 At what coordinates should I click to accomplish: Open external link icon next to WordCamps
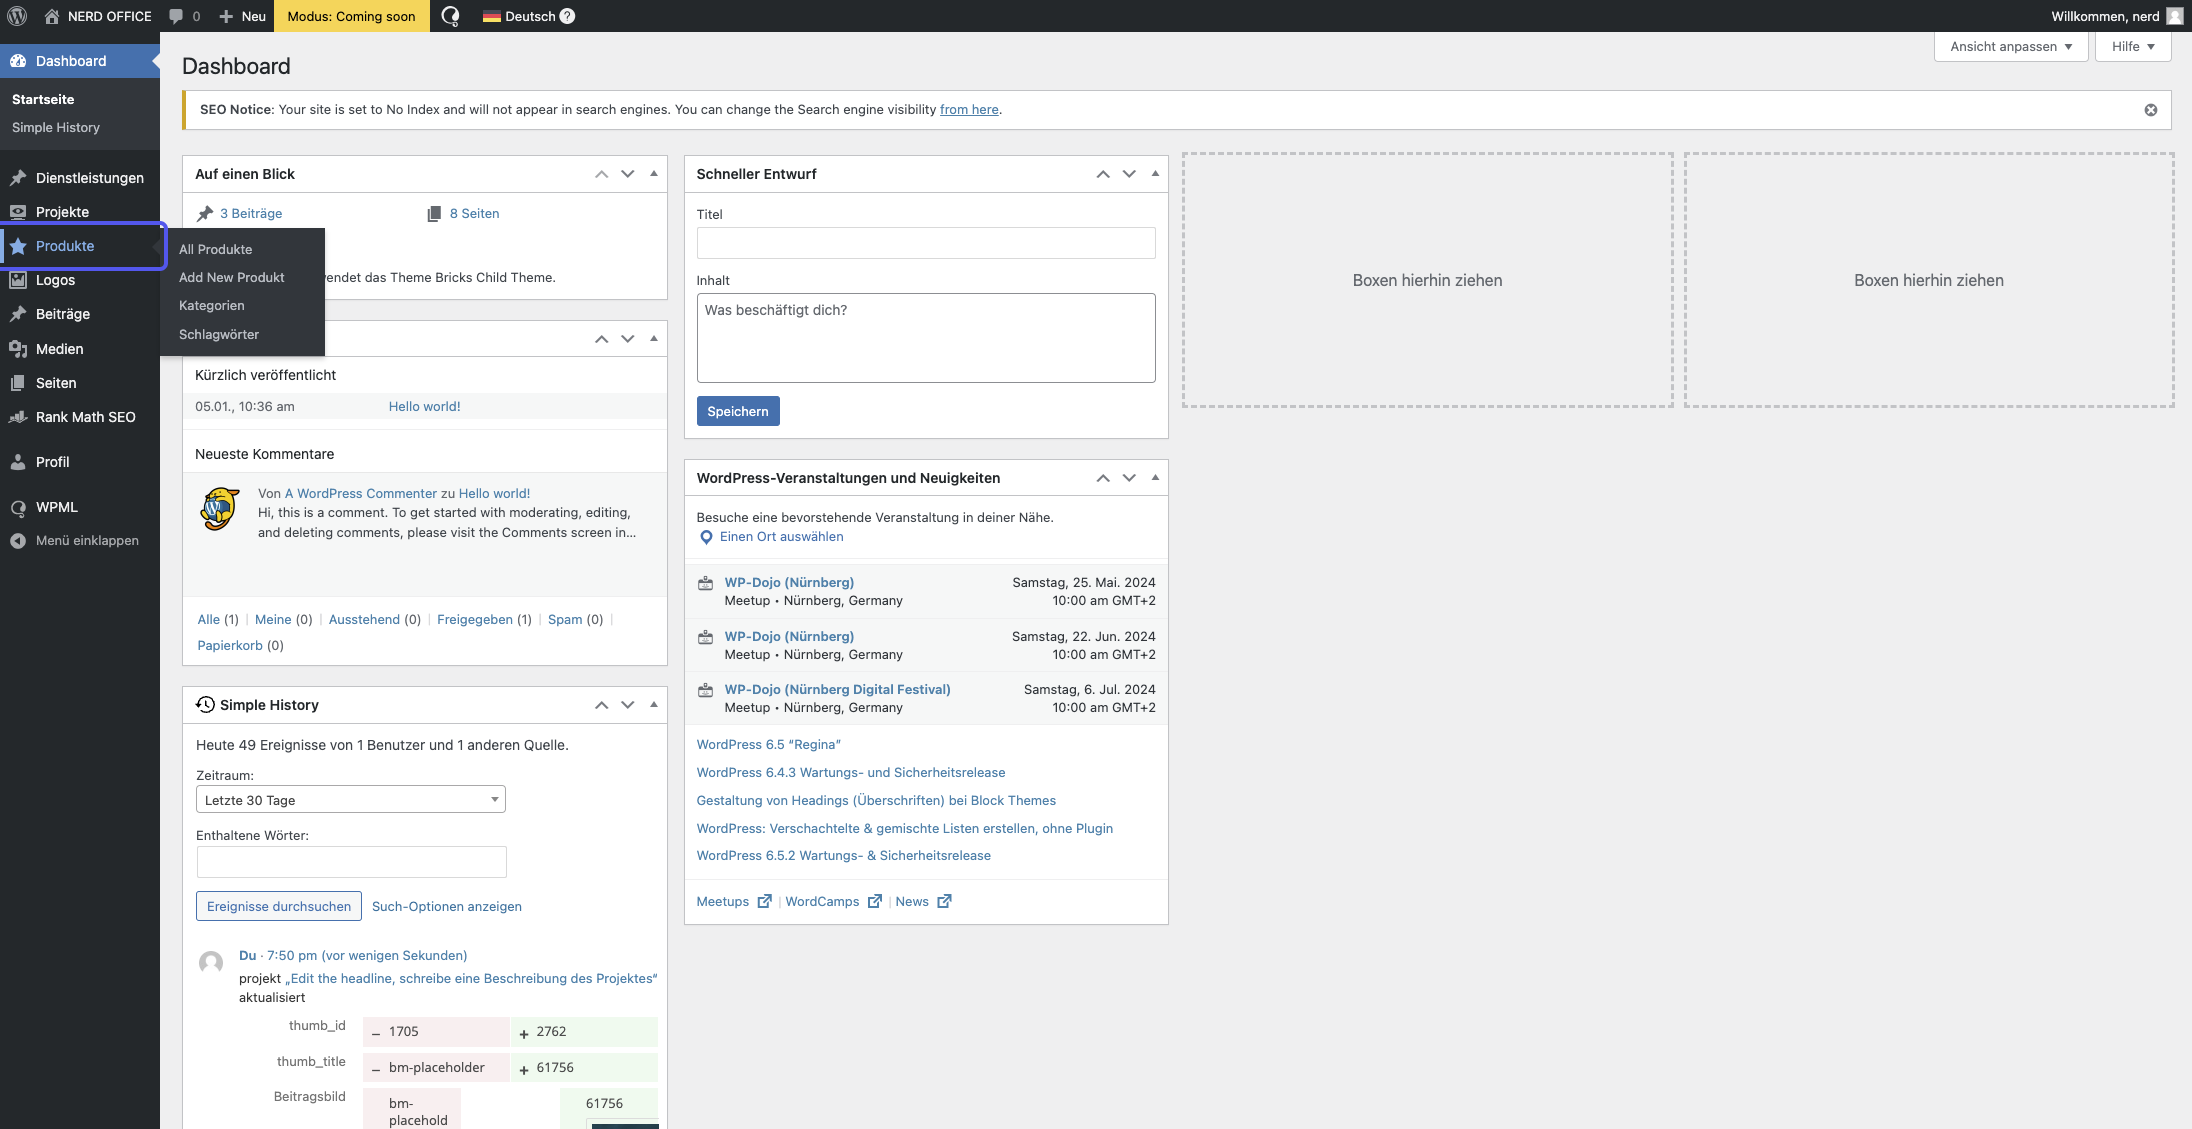[x=875, y=901]
